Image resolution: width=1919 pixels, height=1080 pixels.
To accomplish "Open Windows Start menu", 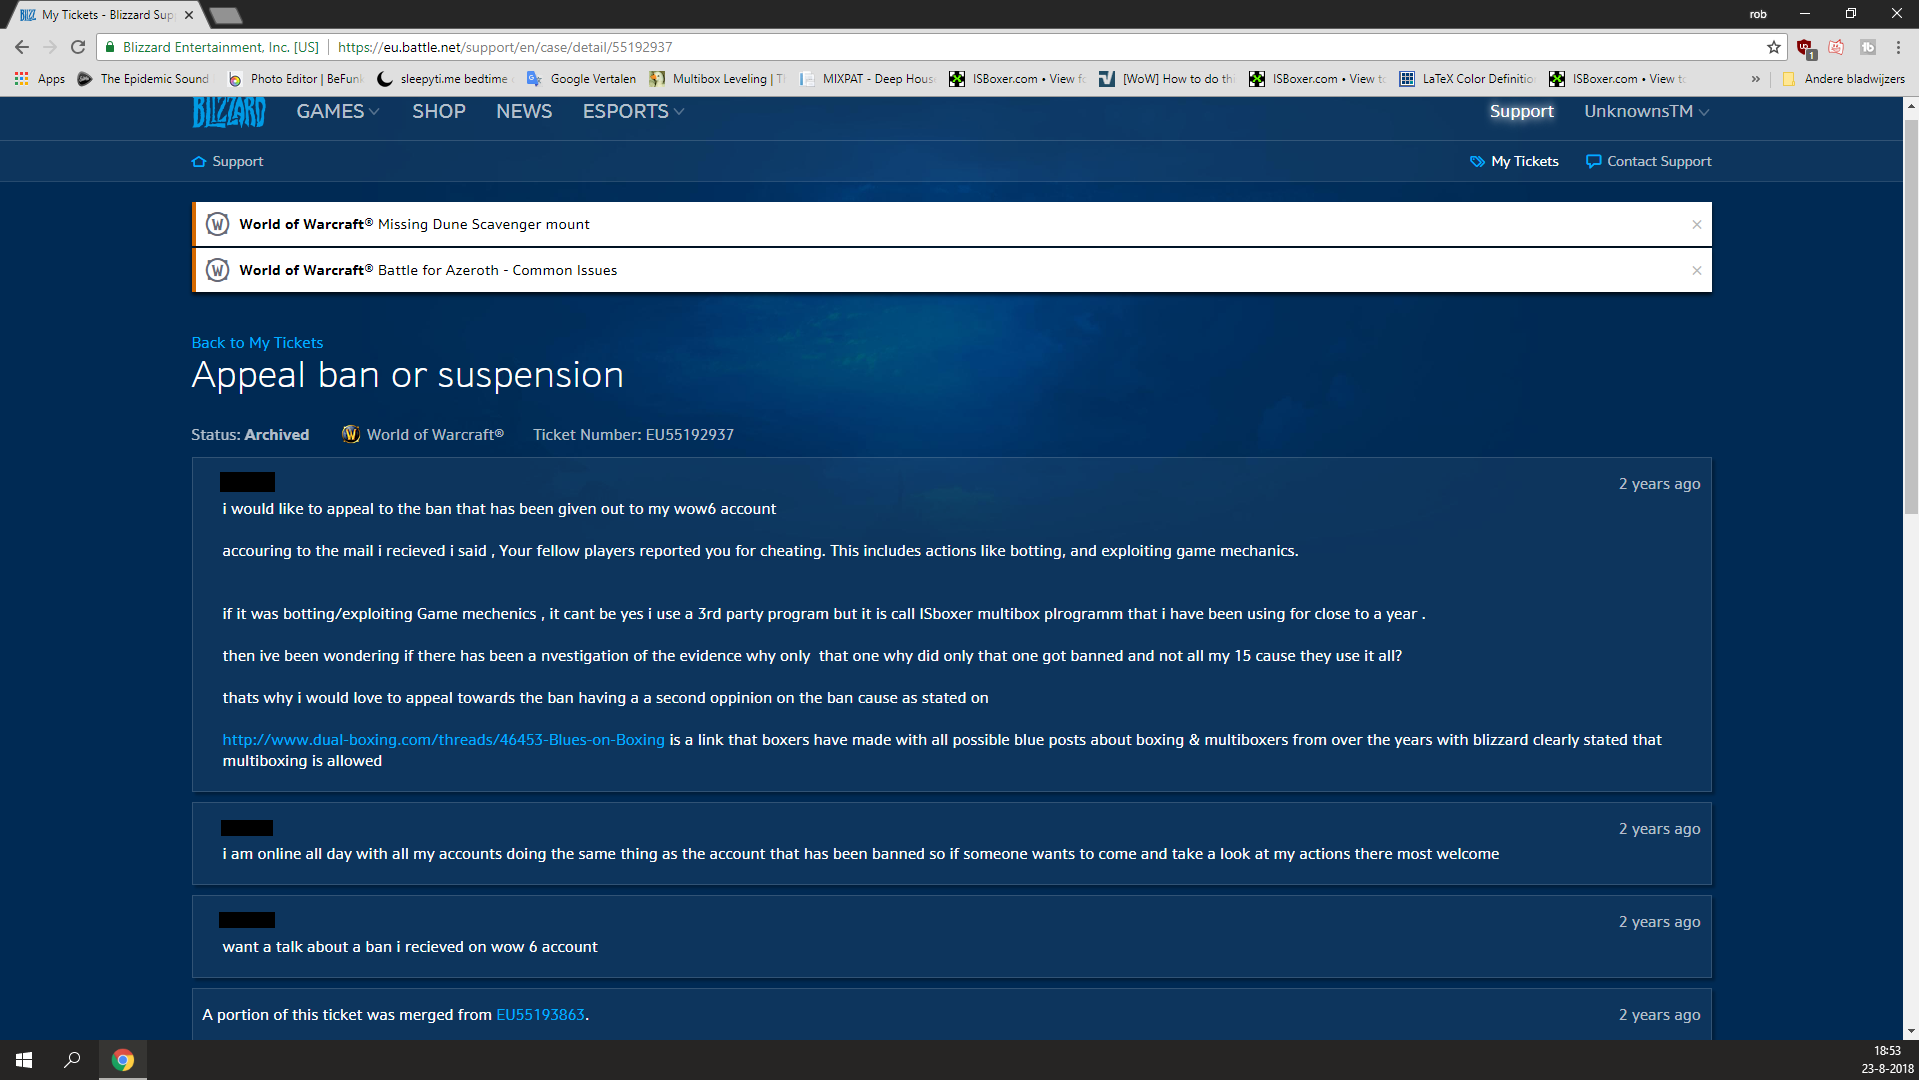I will point(24,1060).
